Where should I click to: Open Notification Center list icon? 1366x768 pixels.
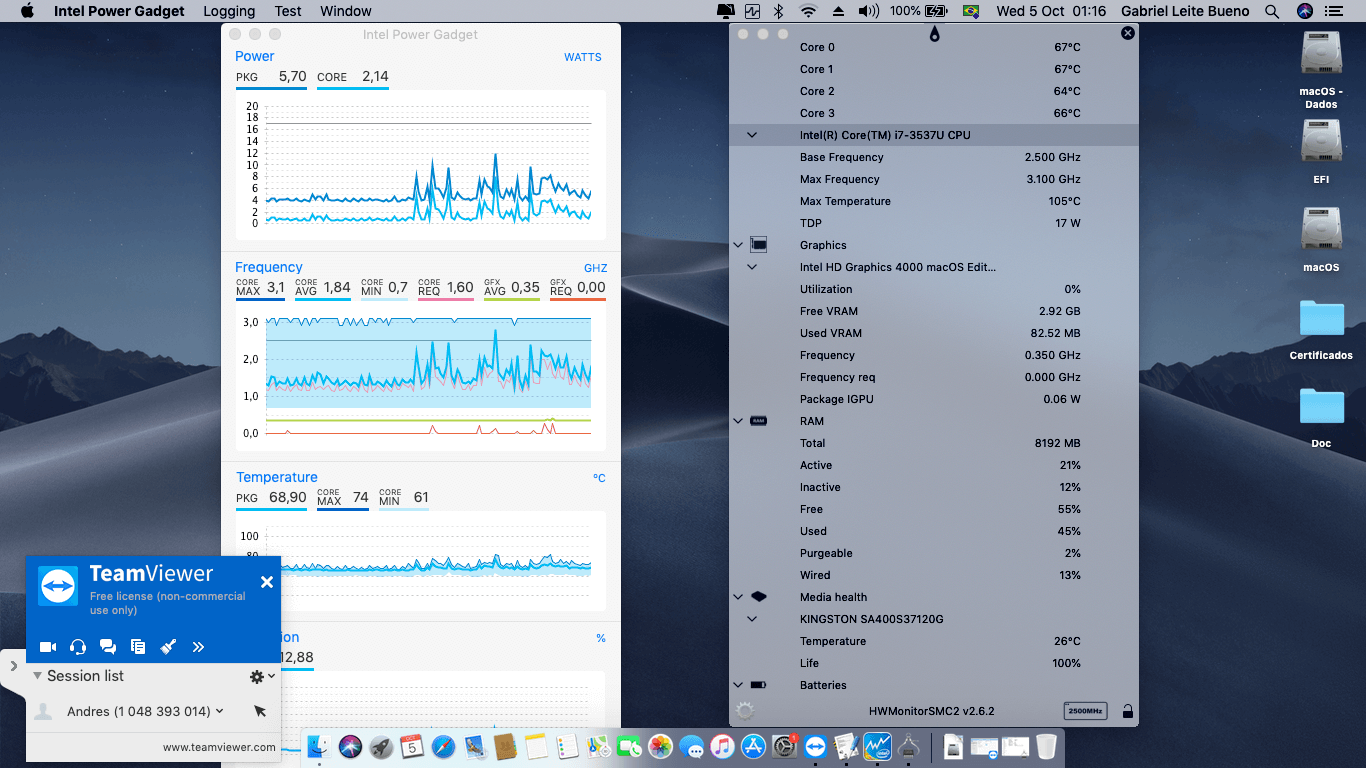[1334, 11]
